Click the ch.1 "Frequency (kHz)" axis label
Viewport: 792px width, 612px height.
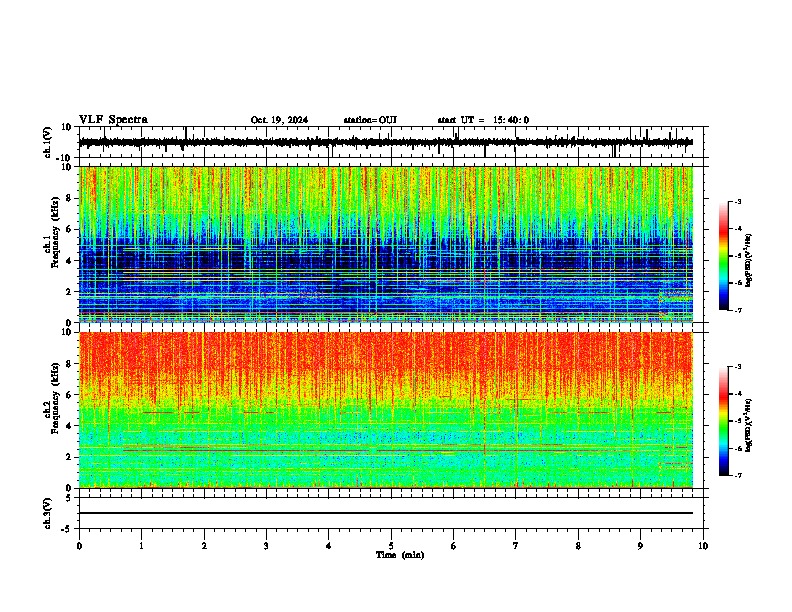point(56,233)
